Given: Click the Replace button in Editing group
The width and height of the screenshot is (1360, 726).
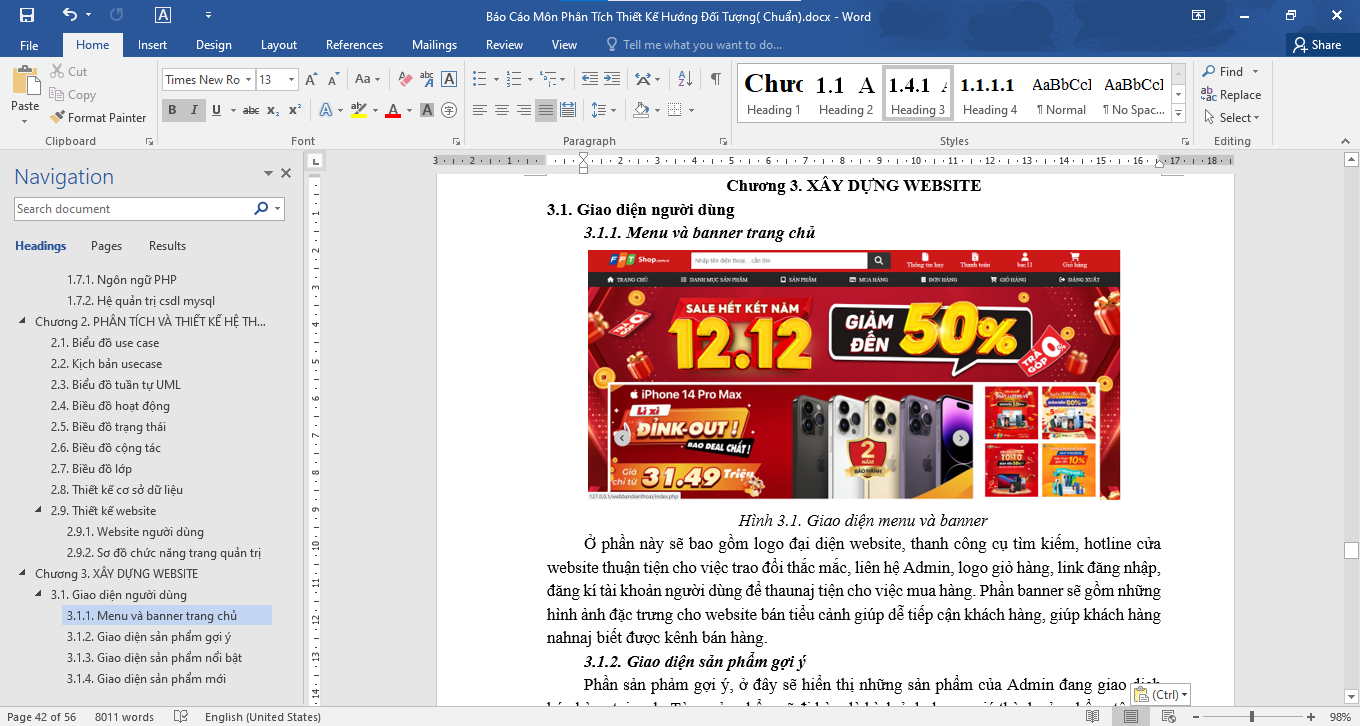Looking at the screenshot, I should pos(1231,95).
